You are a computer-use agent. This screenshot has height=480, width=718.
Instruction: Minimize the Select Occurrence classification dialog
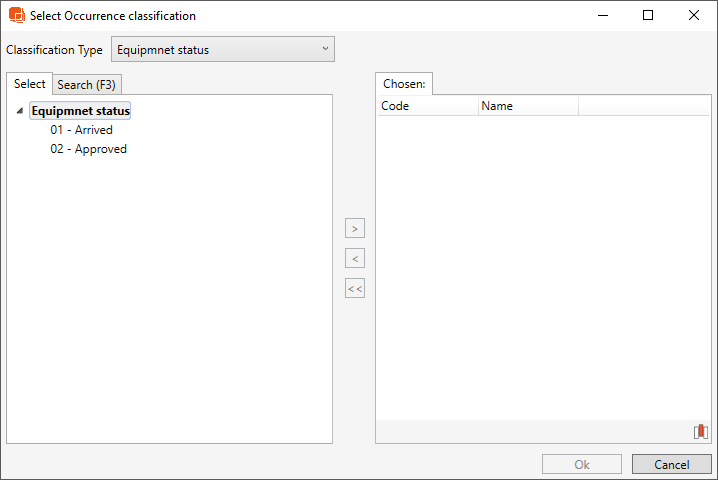coord(602,16)
